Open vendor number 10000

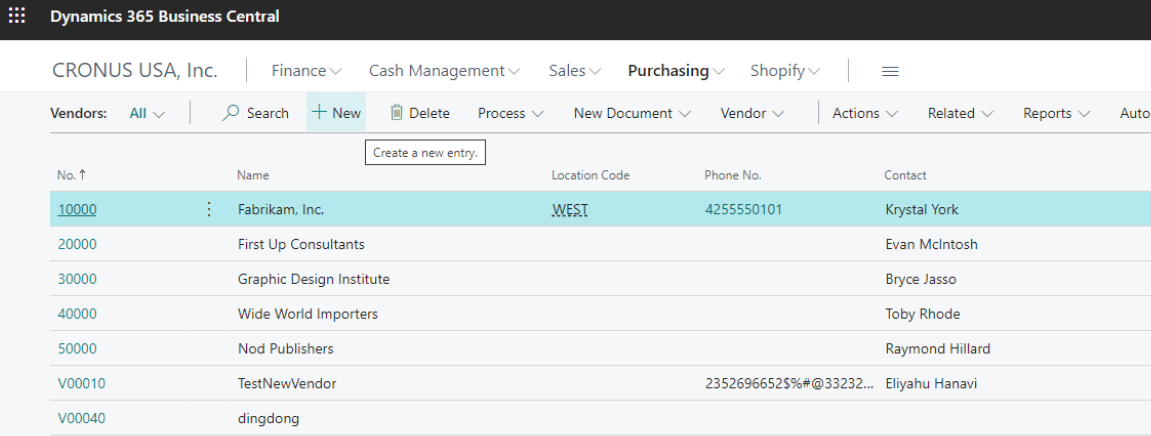pos(77,209)
